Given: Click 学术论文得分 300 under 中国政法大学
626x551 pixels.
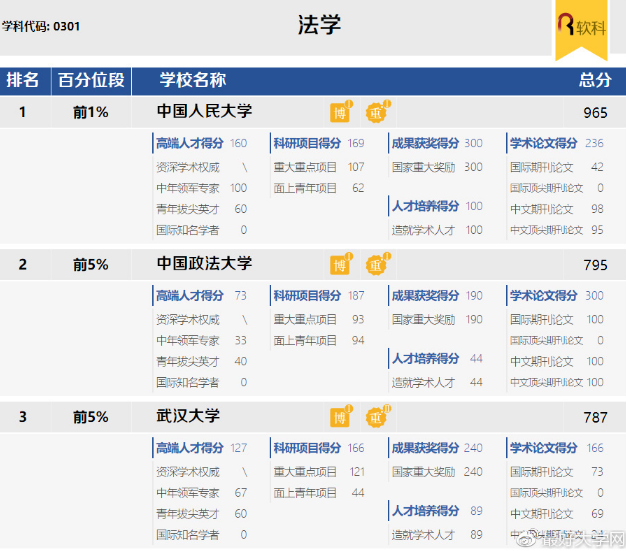Looking at the screenshot, I should [557, 296].
